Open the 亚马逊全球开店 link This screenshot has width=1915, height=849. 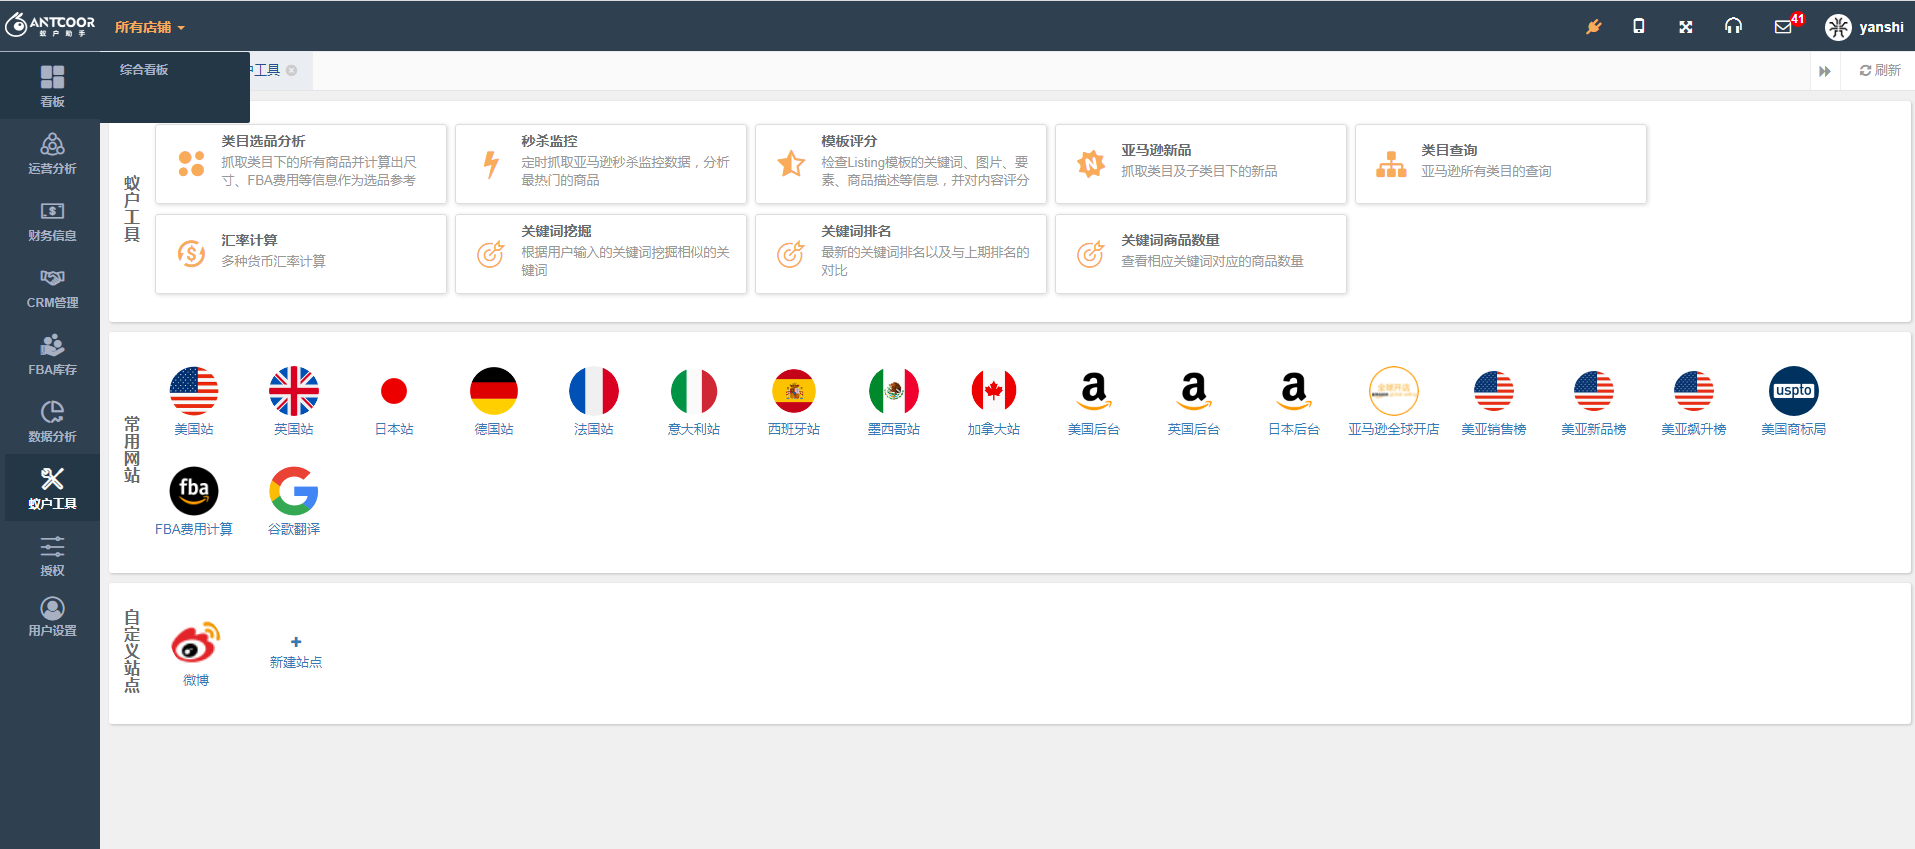coord(1394,401)
